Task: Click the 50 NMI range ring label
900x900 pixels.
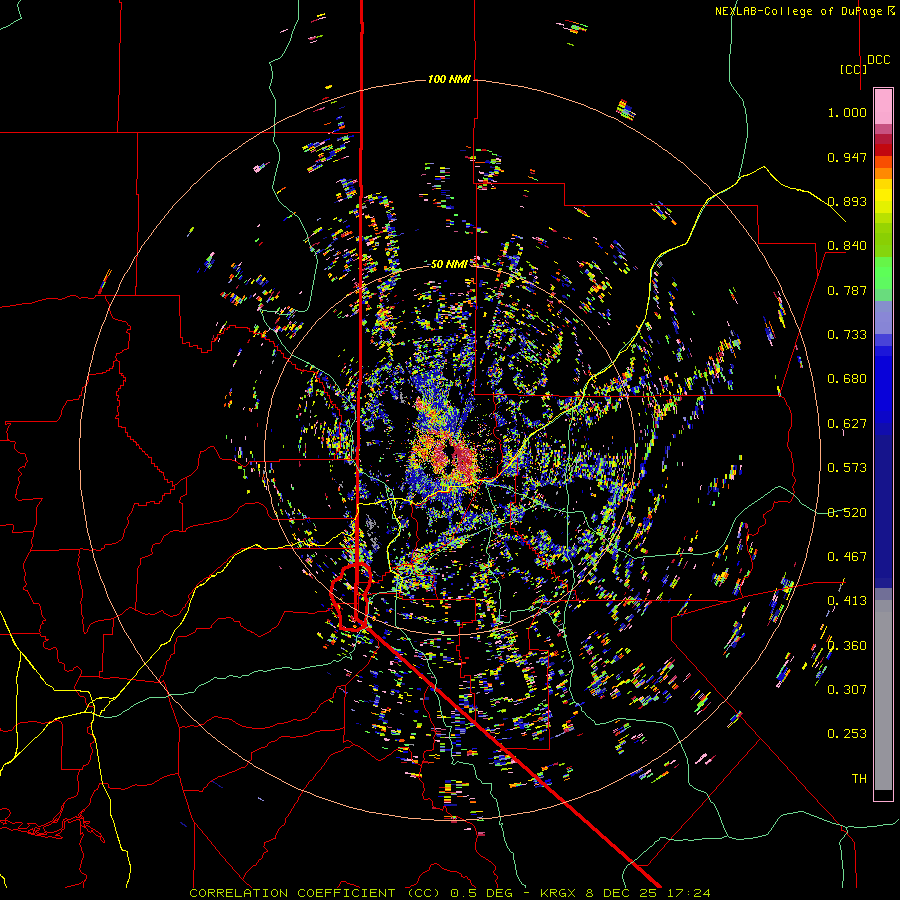Action: 448,264
